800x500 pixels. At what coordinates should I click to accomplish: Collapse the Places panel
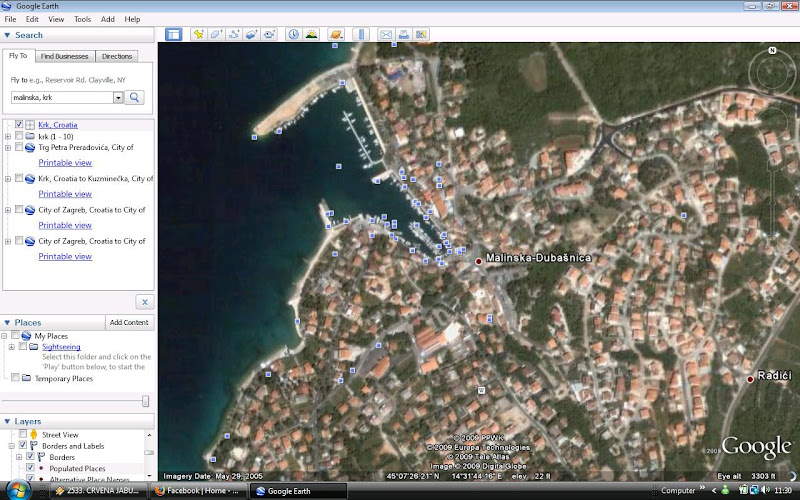tap(7, 322)
